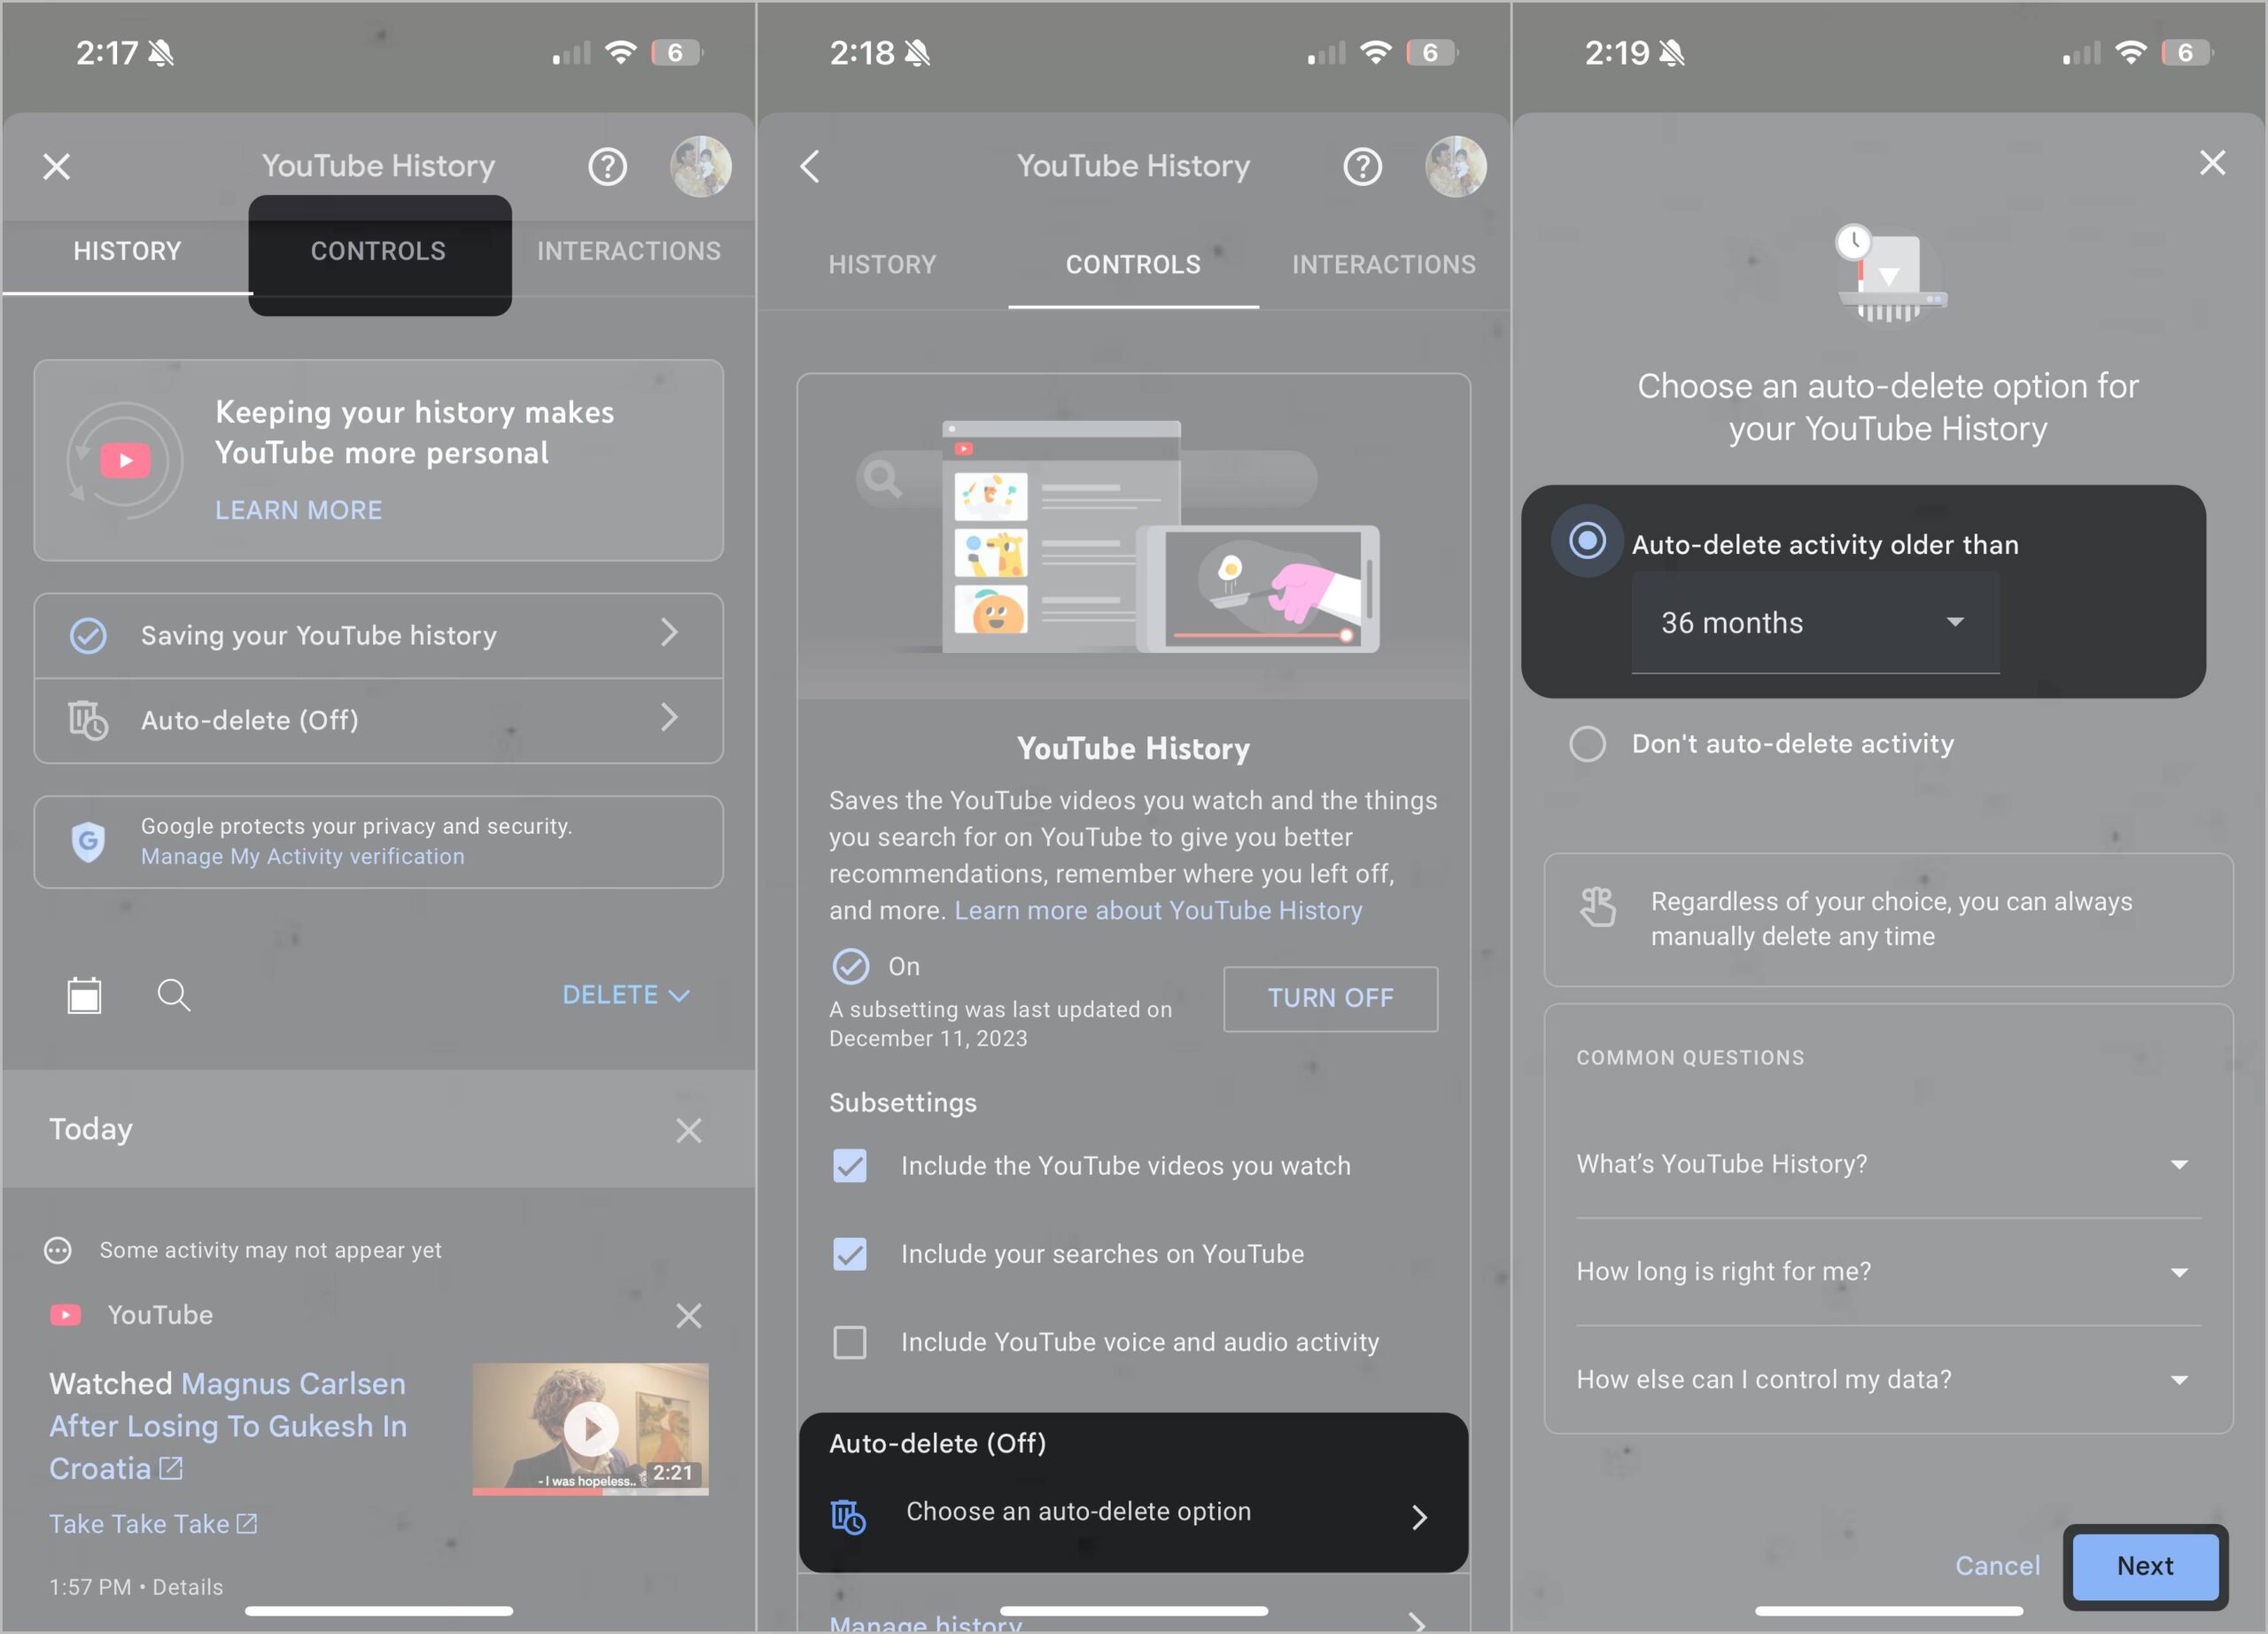Select the Google shield privacy icon
2268x1634 pixels.
[x=89, y=843]
